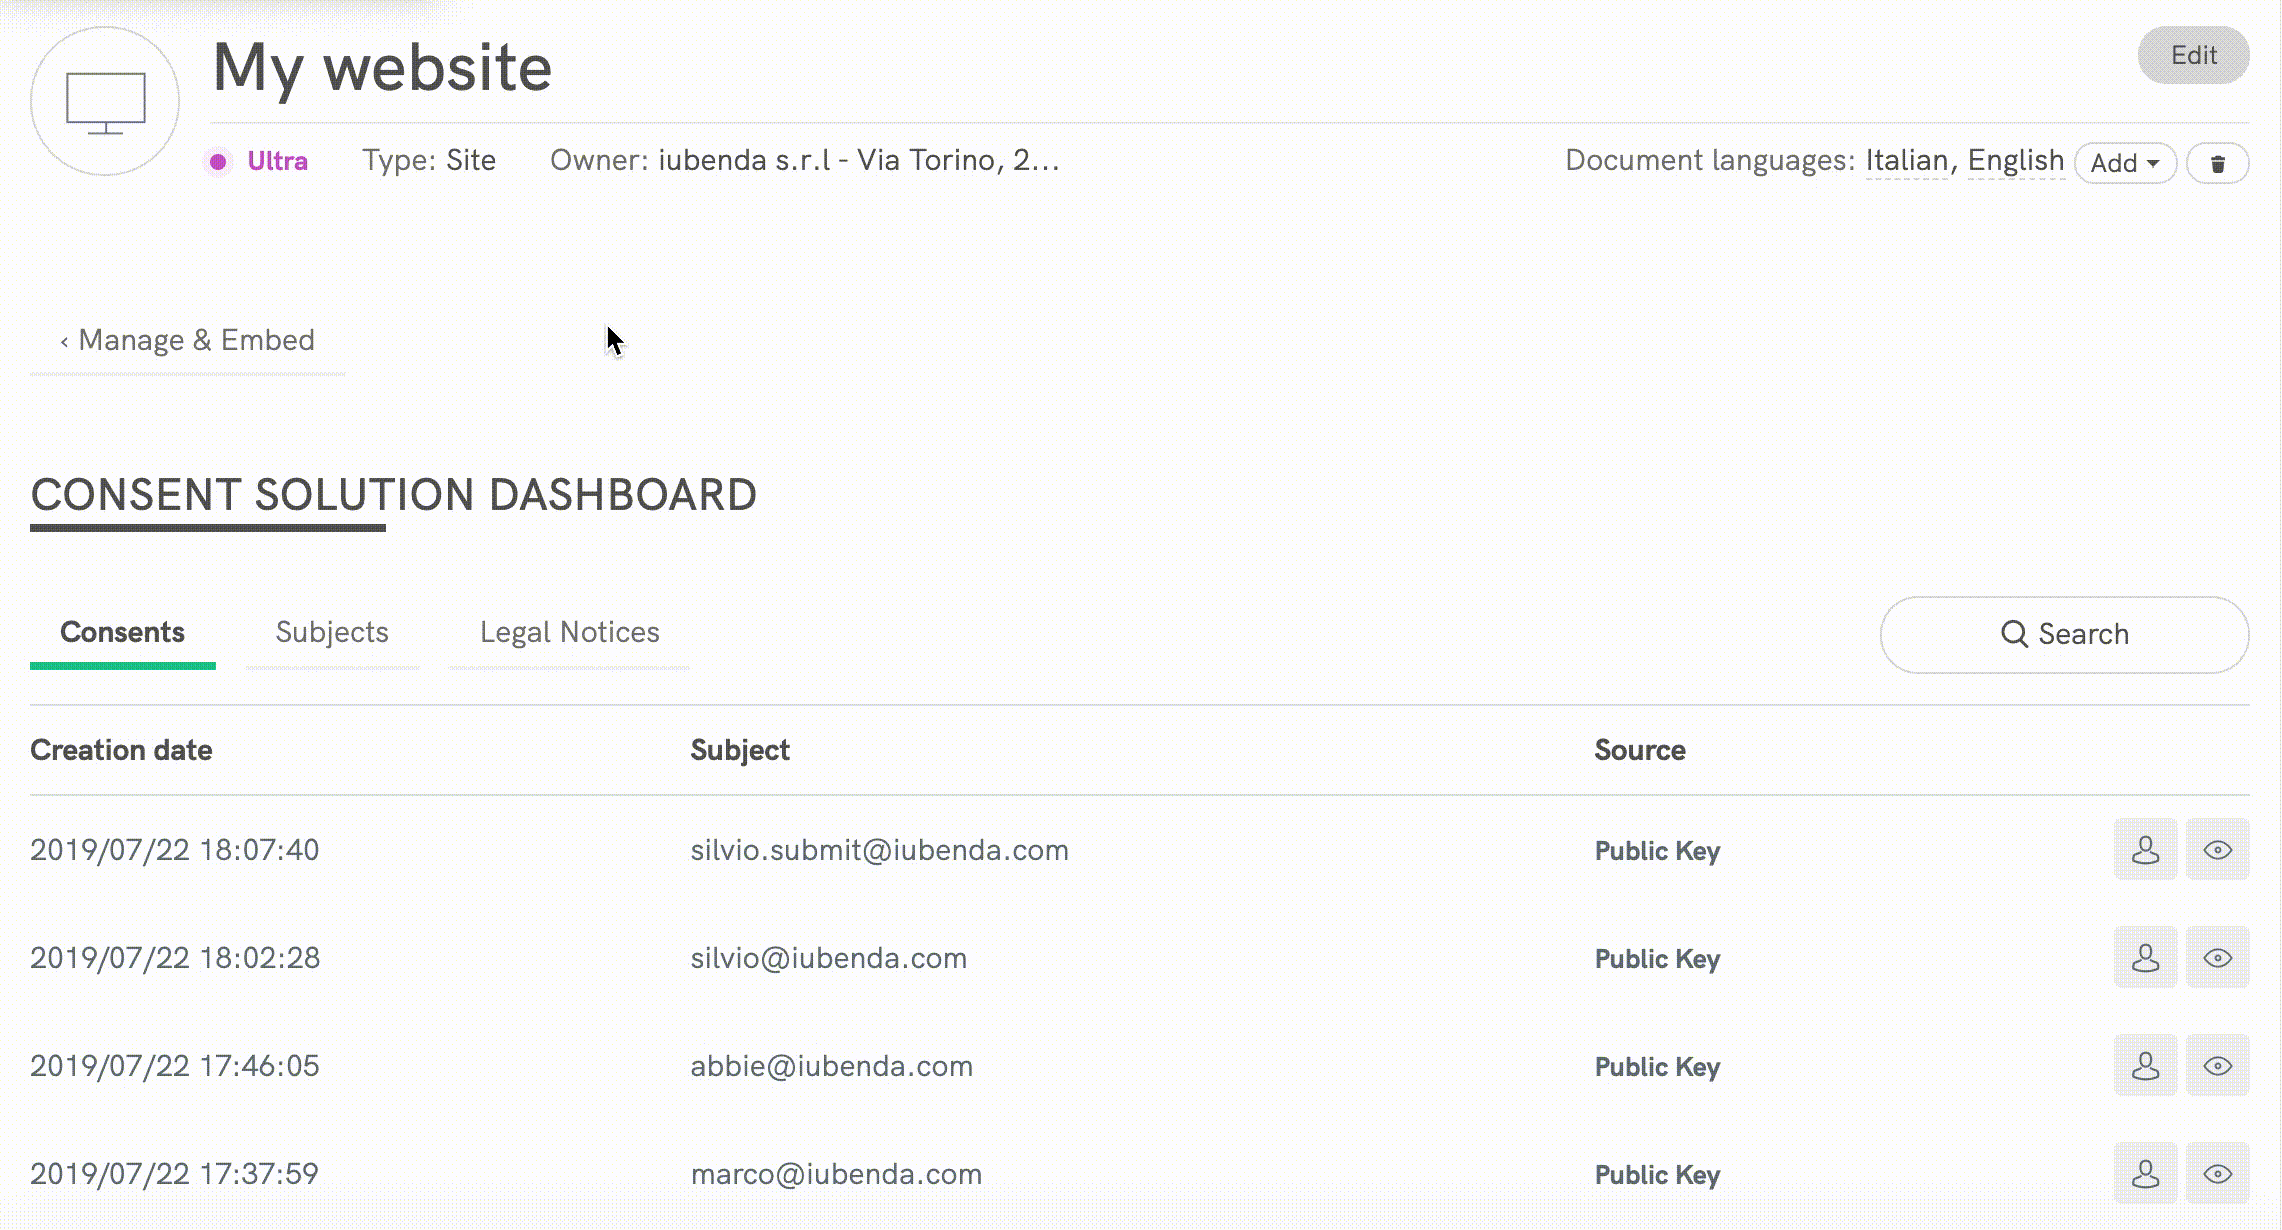The width and height of the screenshot is (2282, 1230).
Task: Click the eye icon for marco@iubenda.com
Action: (2217, 1174)
